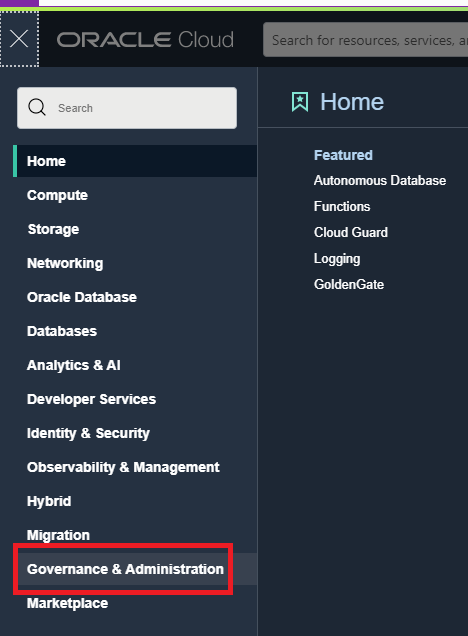This screenshot has width=468, height=636.
Task: Open the Oracle Database category
Action: pos(82,297)
